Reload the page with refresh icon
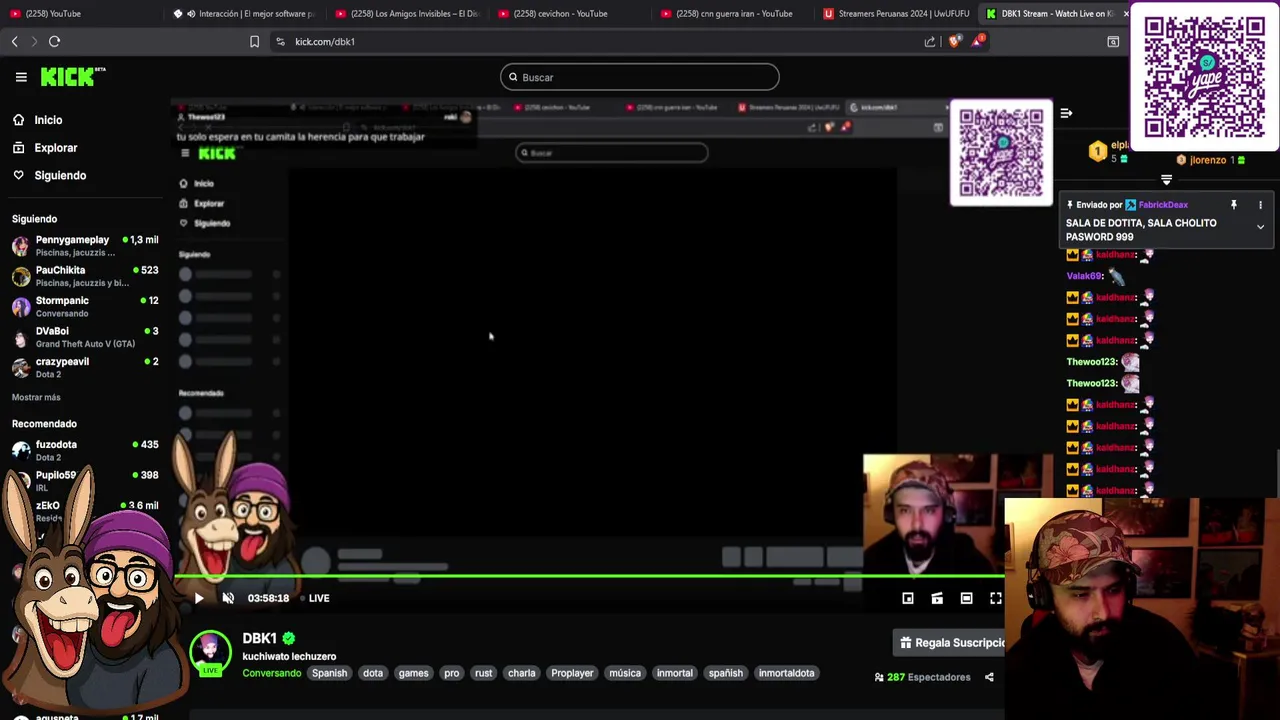The image size is (1280, 720). (x=54, y=41)
